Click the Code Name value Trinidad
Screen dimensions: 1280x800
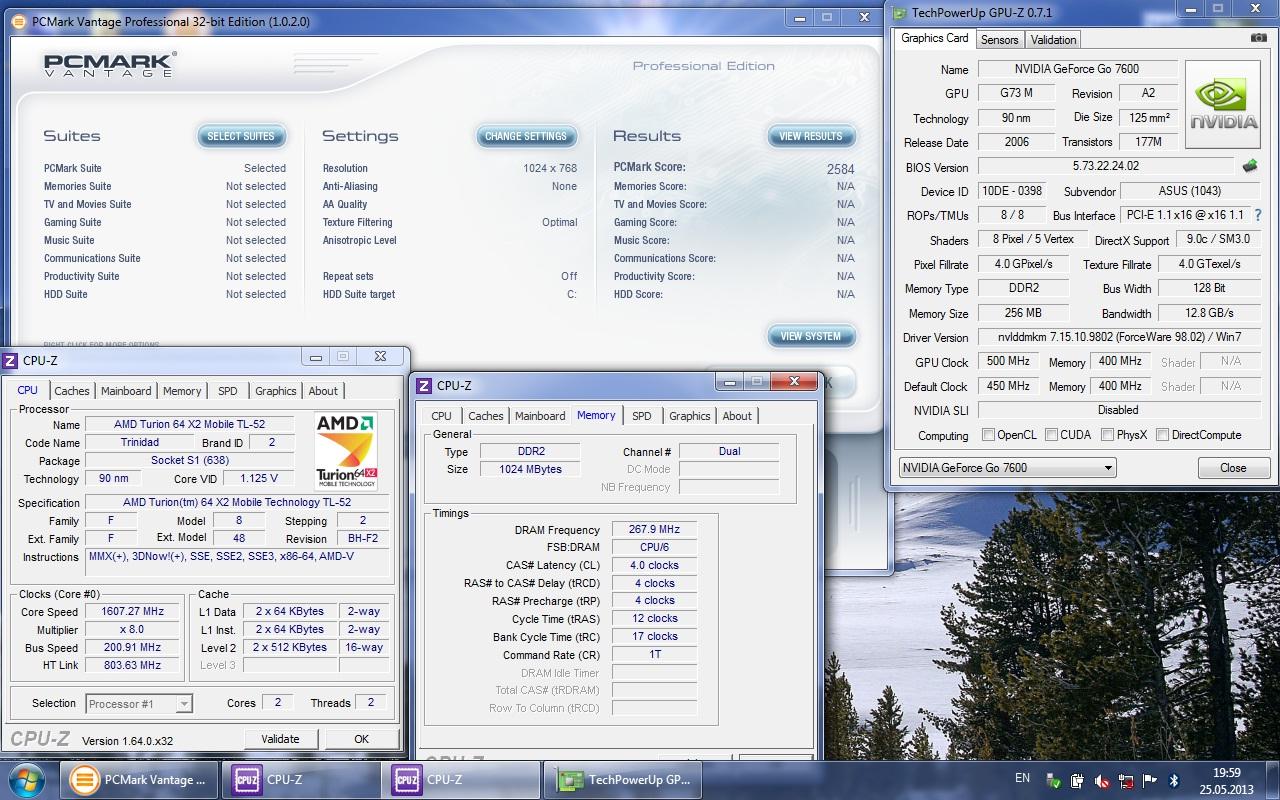139,442
